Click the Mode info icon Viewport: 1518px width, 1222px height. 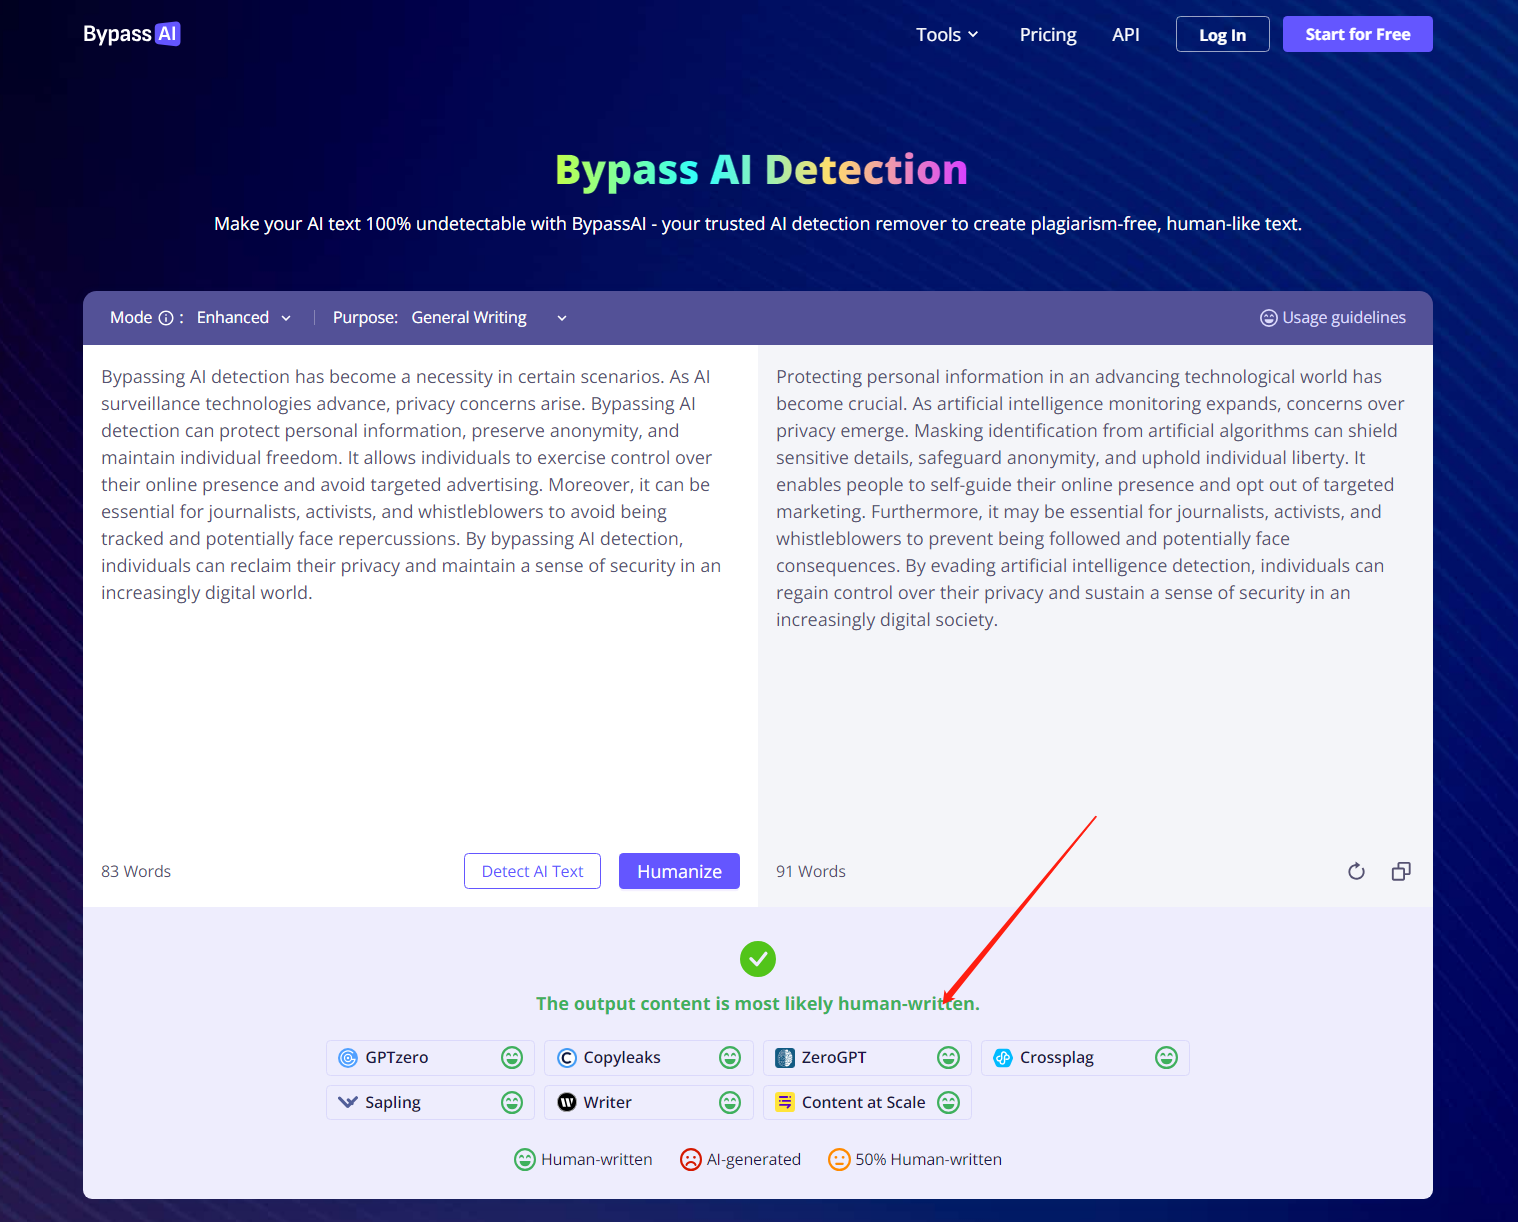pyautogui.click(x=166, y=318)
